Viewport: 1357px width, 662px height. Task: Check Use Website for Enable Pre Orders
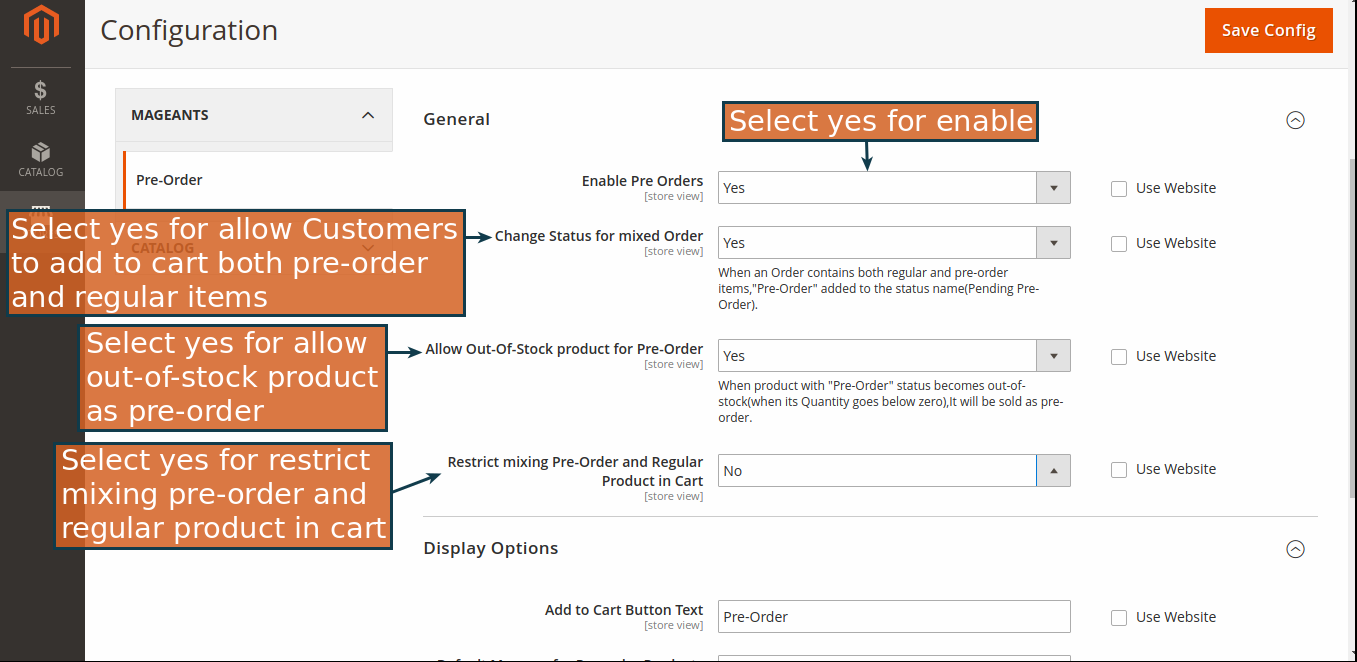coord(1119,189)
